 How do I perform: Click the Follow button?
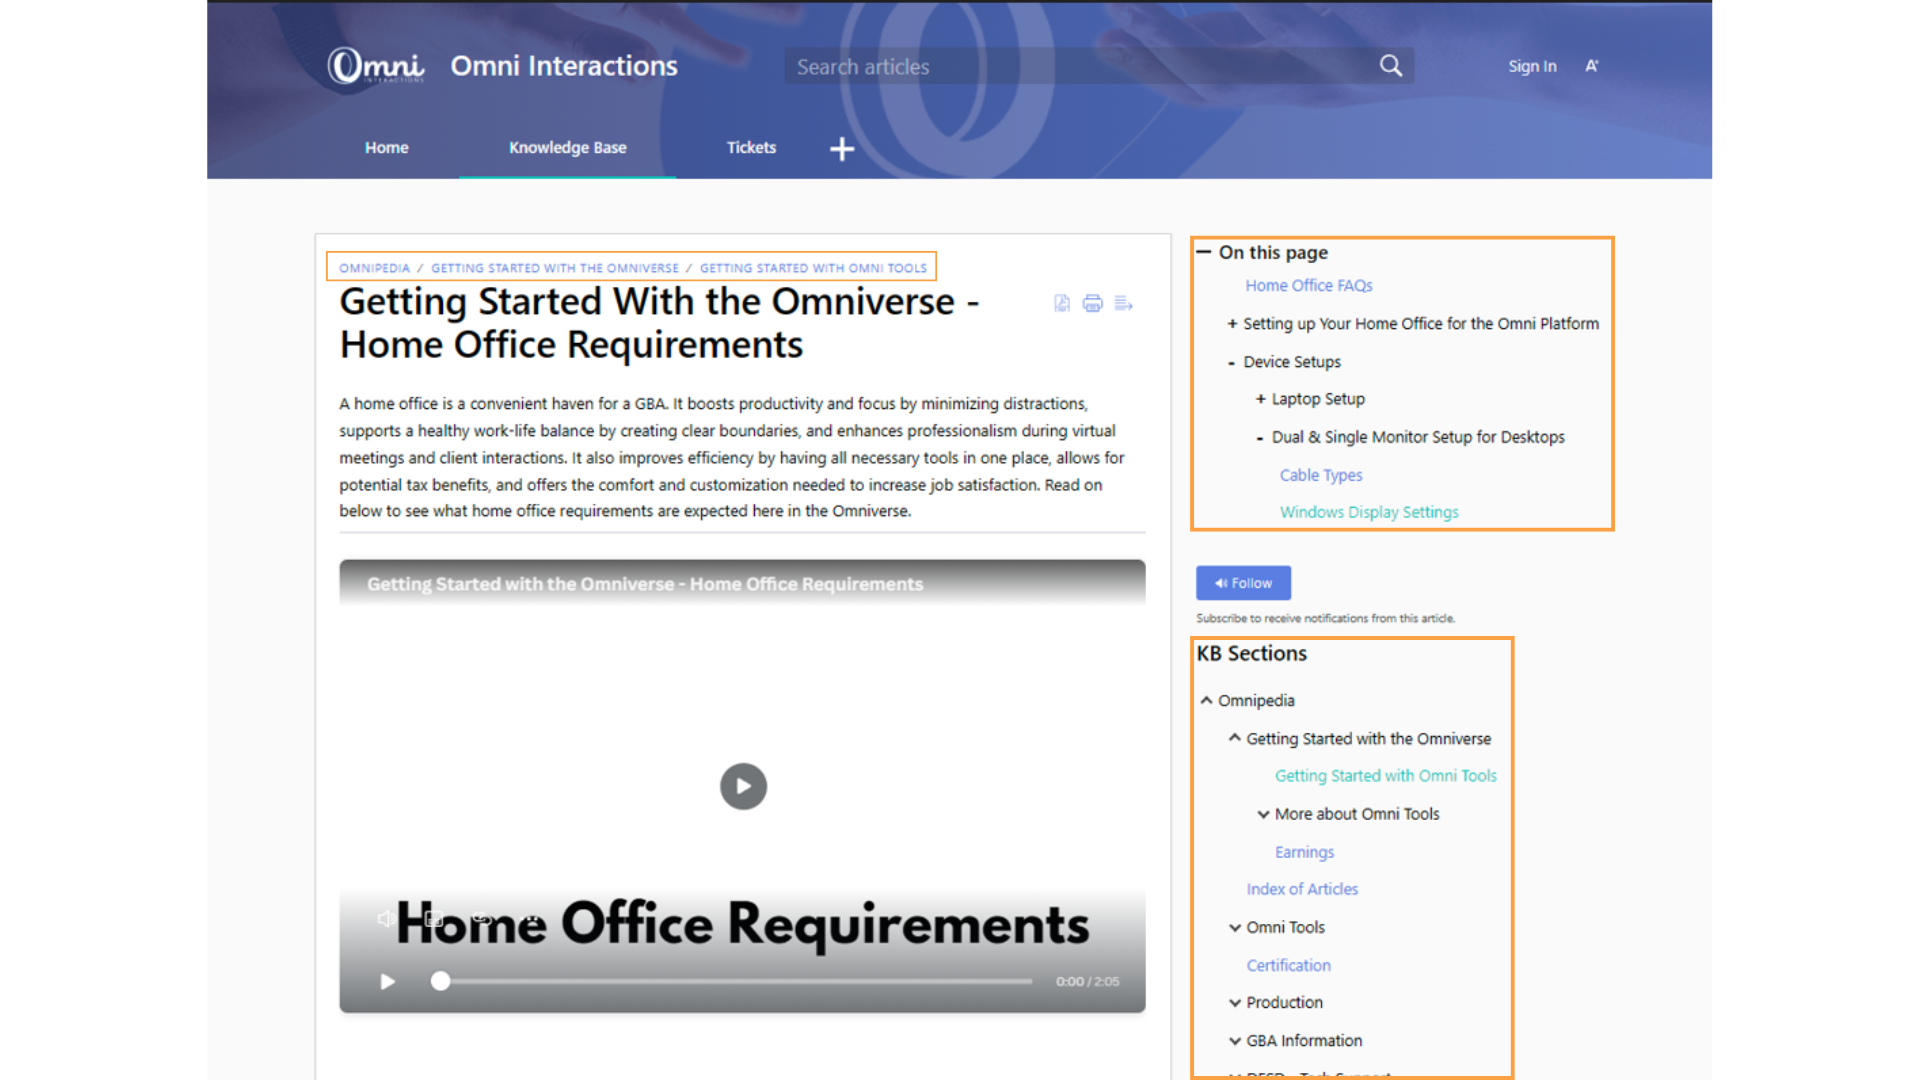(x=1243, y=583)
